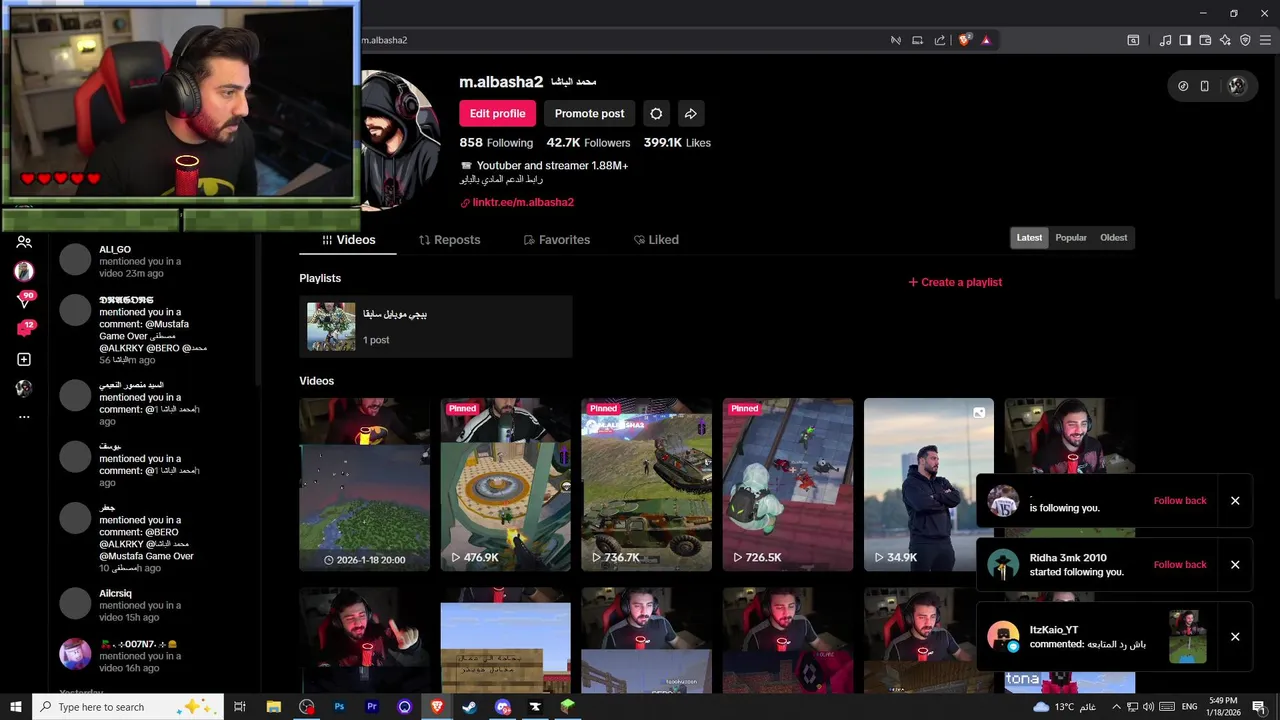Open the account avatar menu at top right
The width and height of the screenshot is (1280, 720).
[x=1237, y=86]
